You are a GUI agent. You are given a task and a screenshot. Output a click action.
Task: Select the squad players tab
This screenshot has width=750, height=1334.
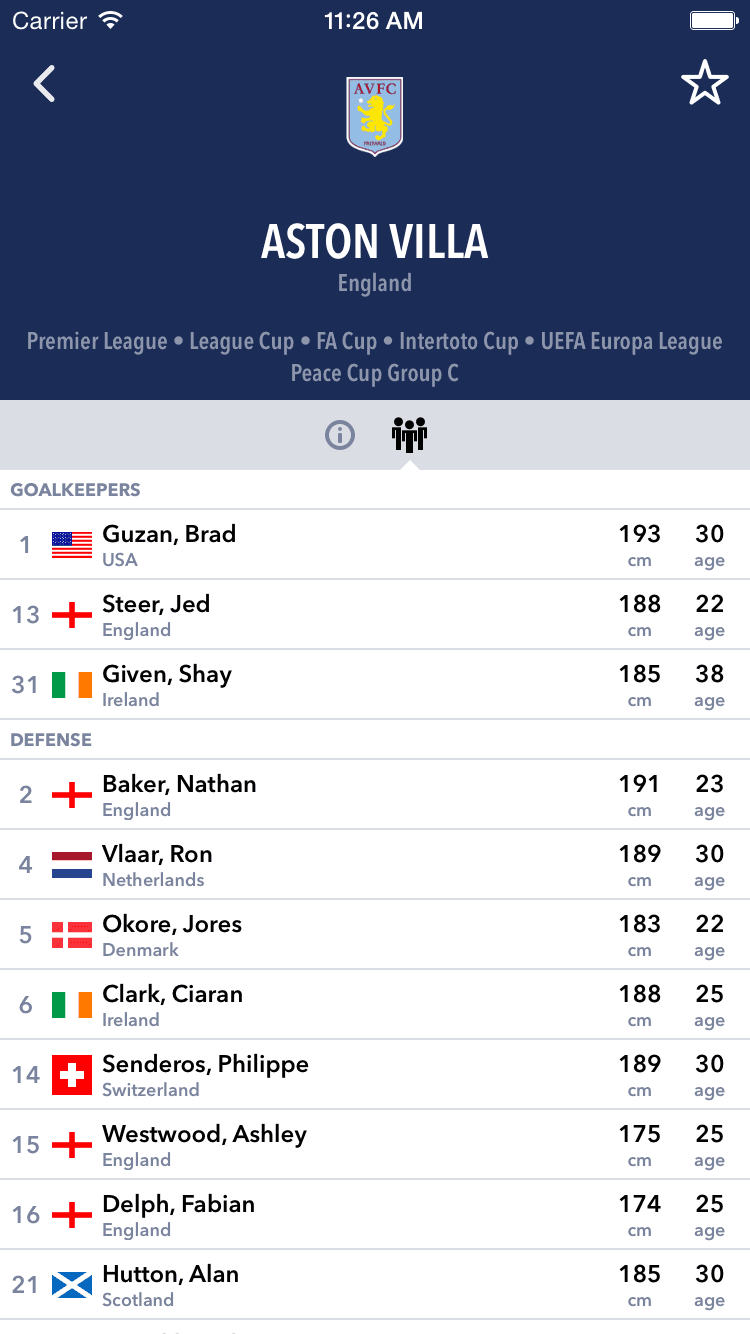[x=409, y=435]
